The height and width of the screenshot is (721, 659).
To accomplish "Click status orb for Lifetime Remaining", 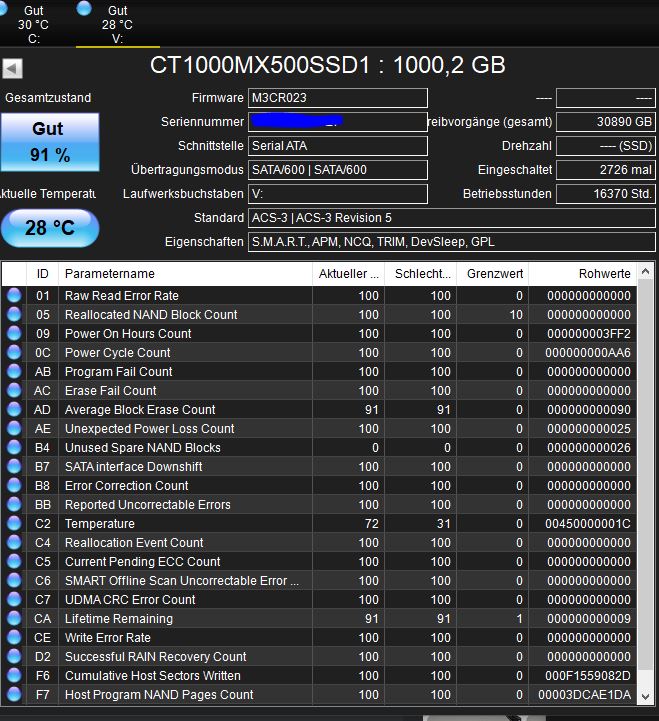I will pos(14,618).
